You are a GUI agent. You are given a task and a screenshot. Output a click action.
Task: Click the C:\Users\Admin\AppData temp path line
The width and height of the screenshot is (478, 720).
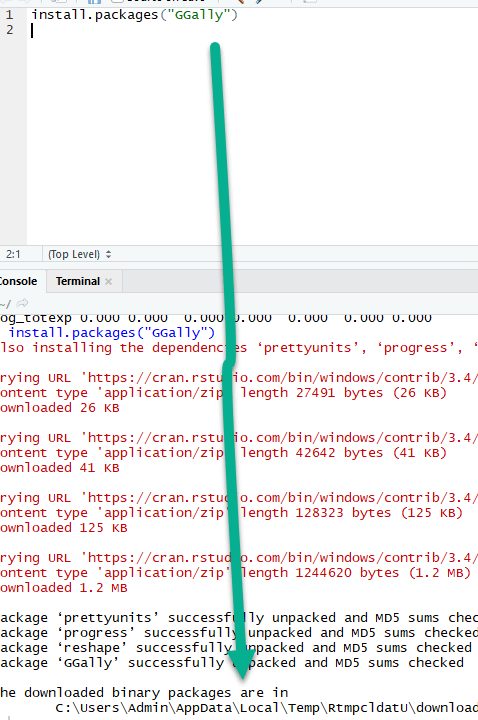(x=266, y=708)
